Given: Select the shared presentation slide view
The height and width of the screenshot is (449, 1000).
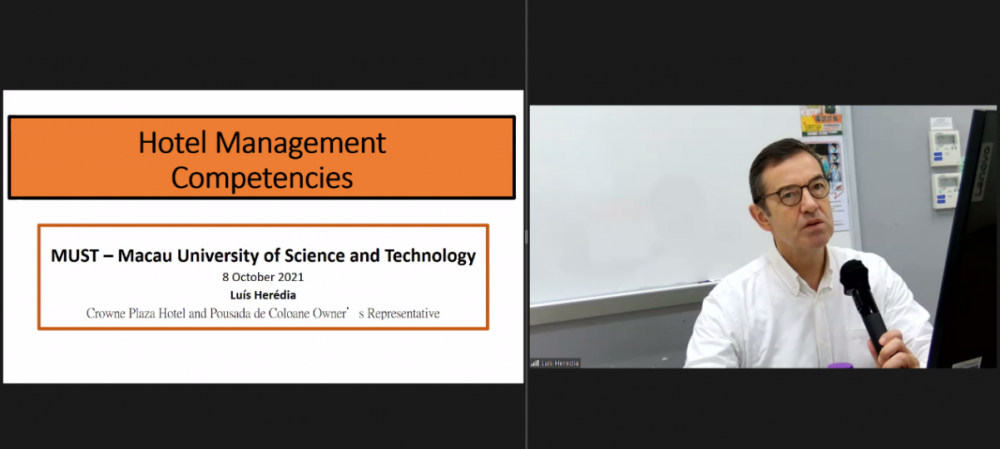Looking at the screenshot, I should (x=263, y=237).
